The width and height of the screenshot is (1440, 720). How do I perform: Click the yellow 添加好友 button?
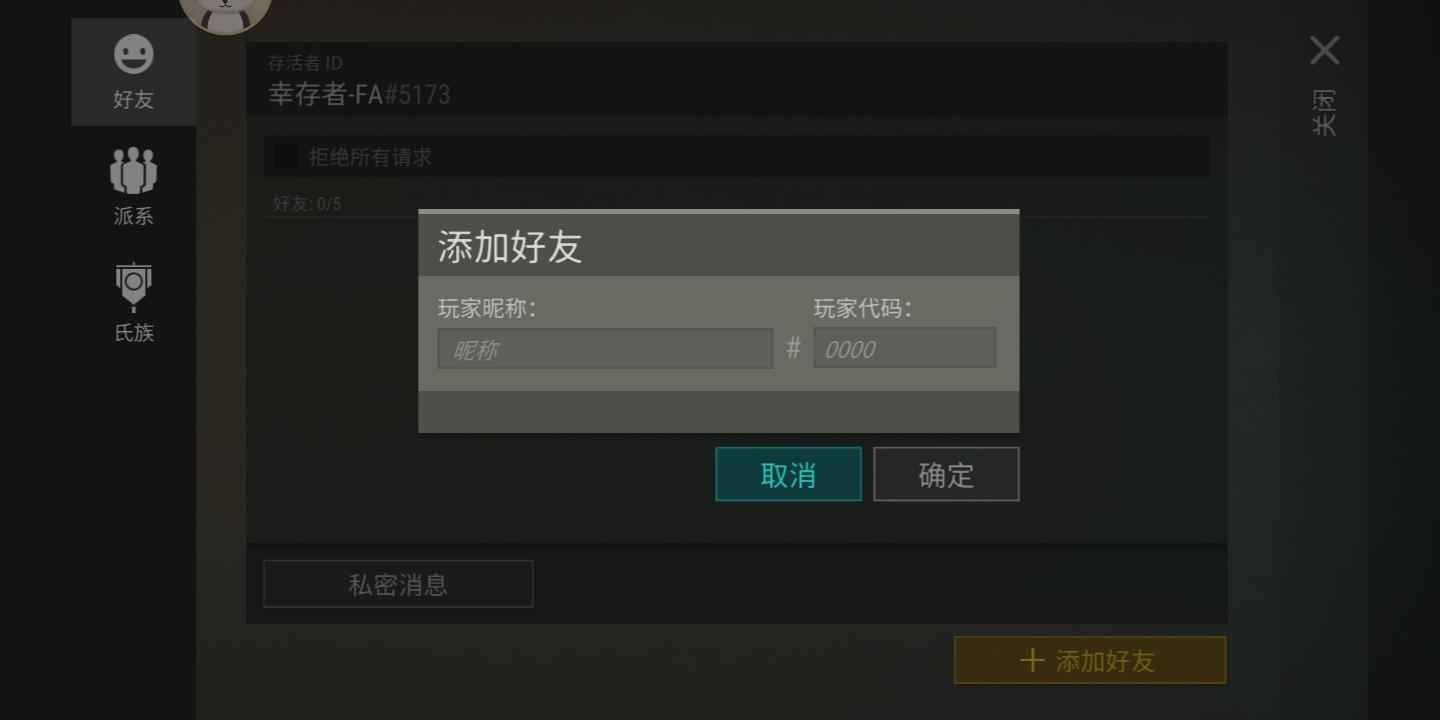1090,660
